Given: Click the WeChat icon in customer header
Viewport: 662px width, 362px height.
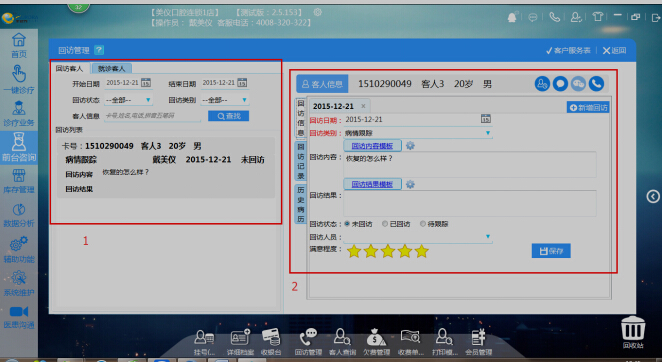Looking at the screenshot, I should tap(578, 84).
